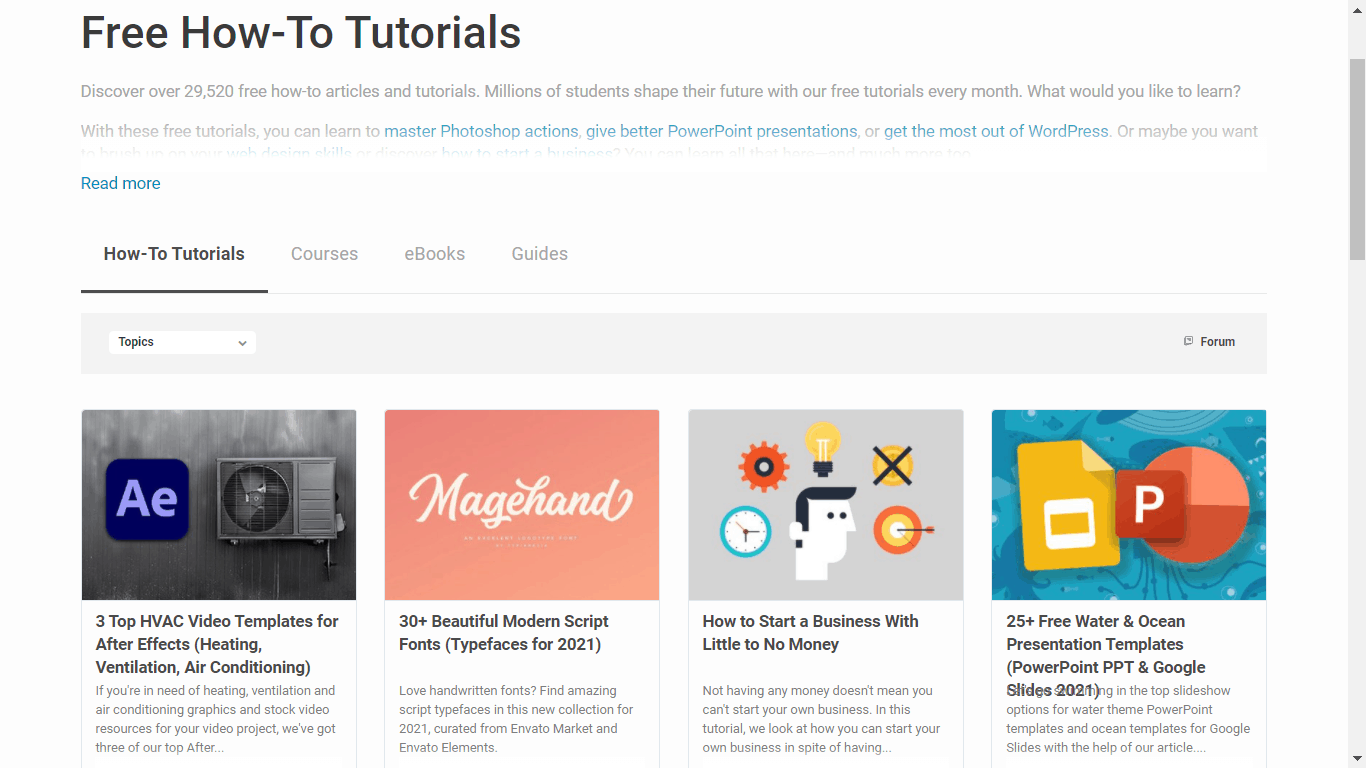Click the description starting "If you're in need of heating"

[215, 719]
